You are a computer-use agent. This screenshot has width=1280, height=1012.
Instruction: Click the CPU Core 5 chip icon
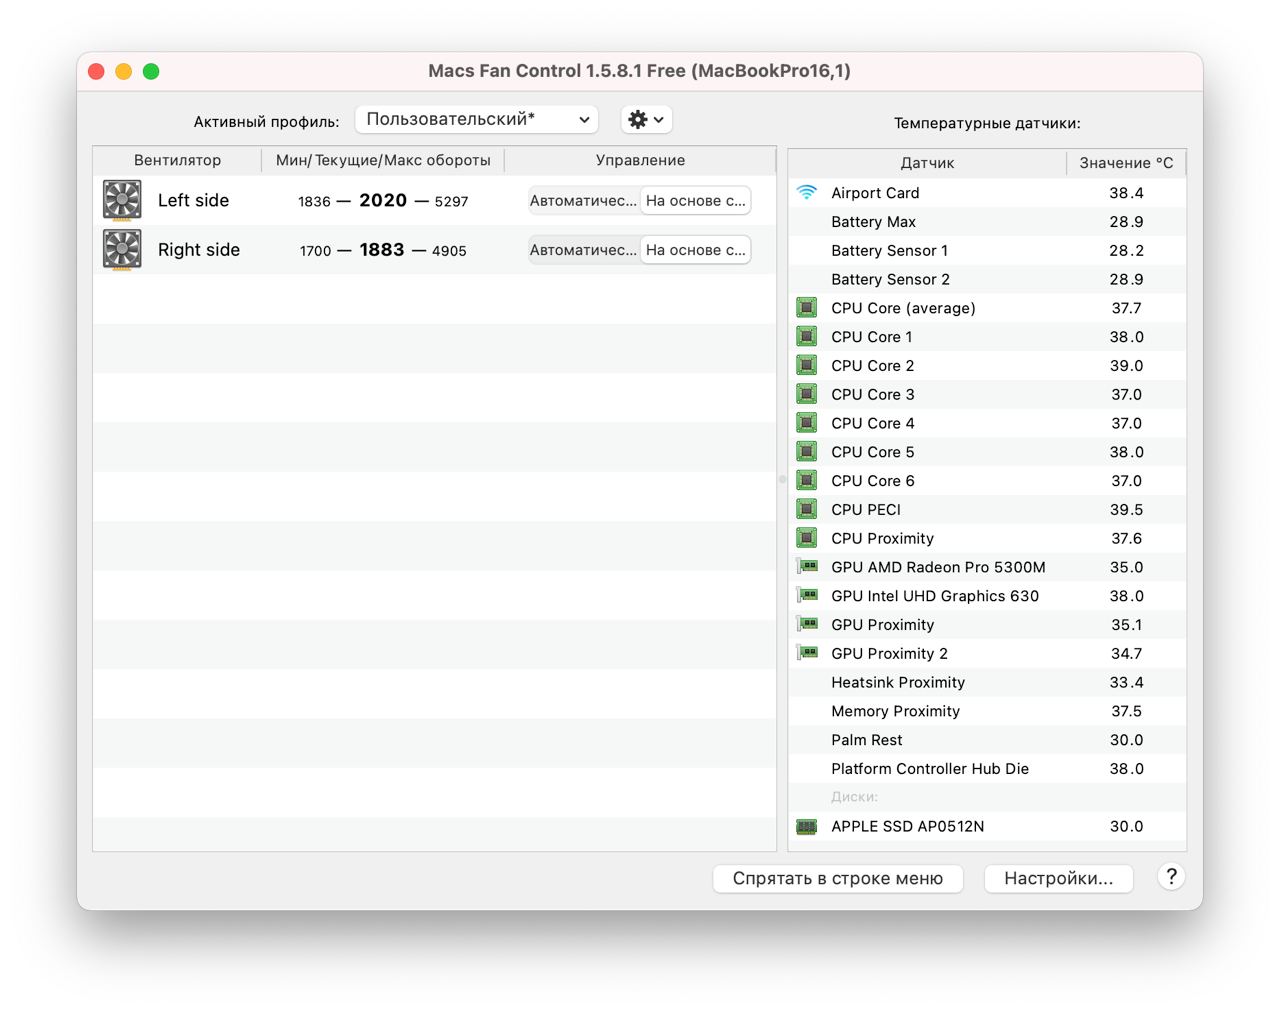(x=807, y=452)
